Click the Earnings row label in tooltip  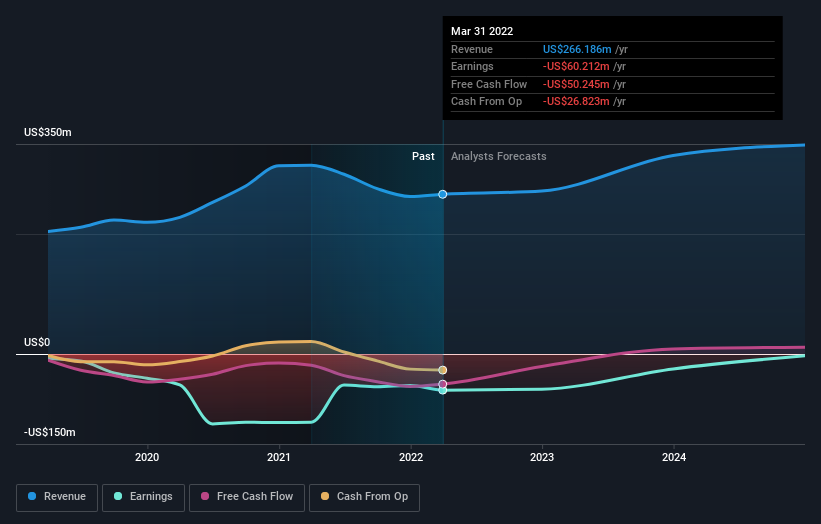472,66
